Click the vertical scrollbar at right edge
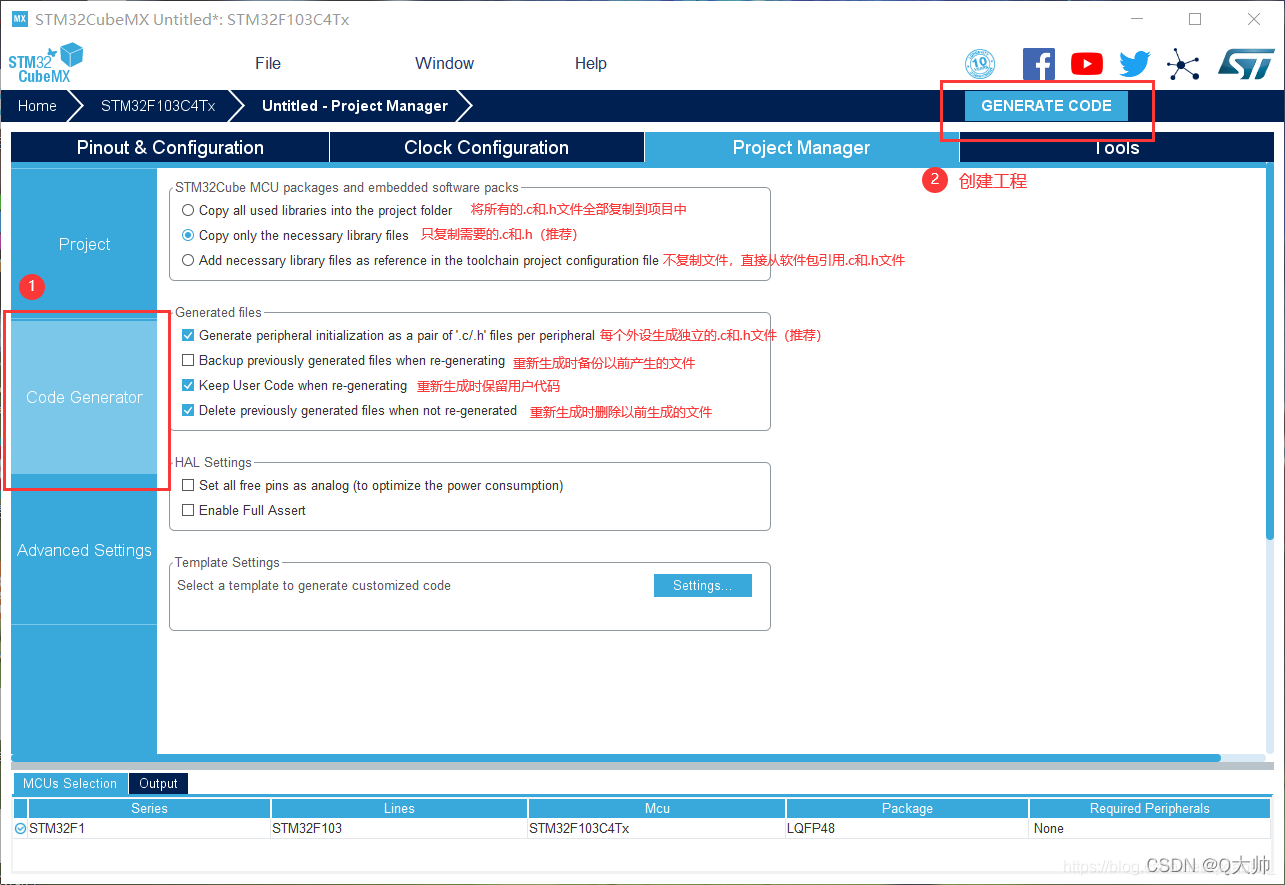Screen dimensions: 1285x885 [1269, 350]
